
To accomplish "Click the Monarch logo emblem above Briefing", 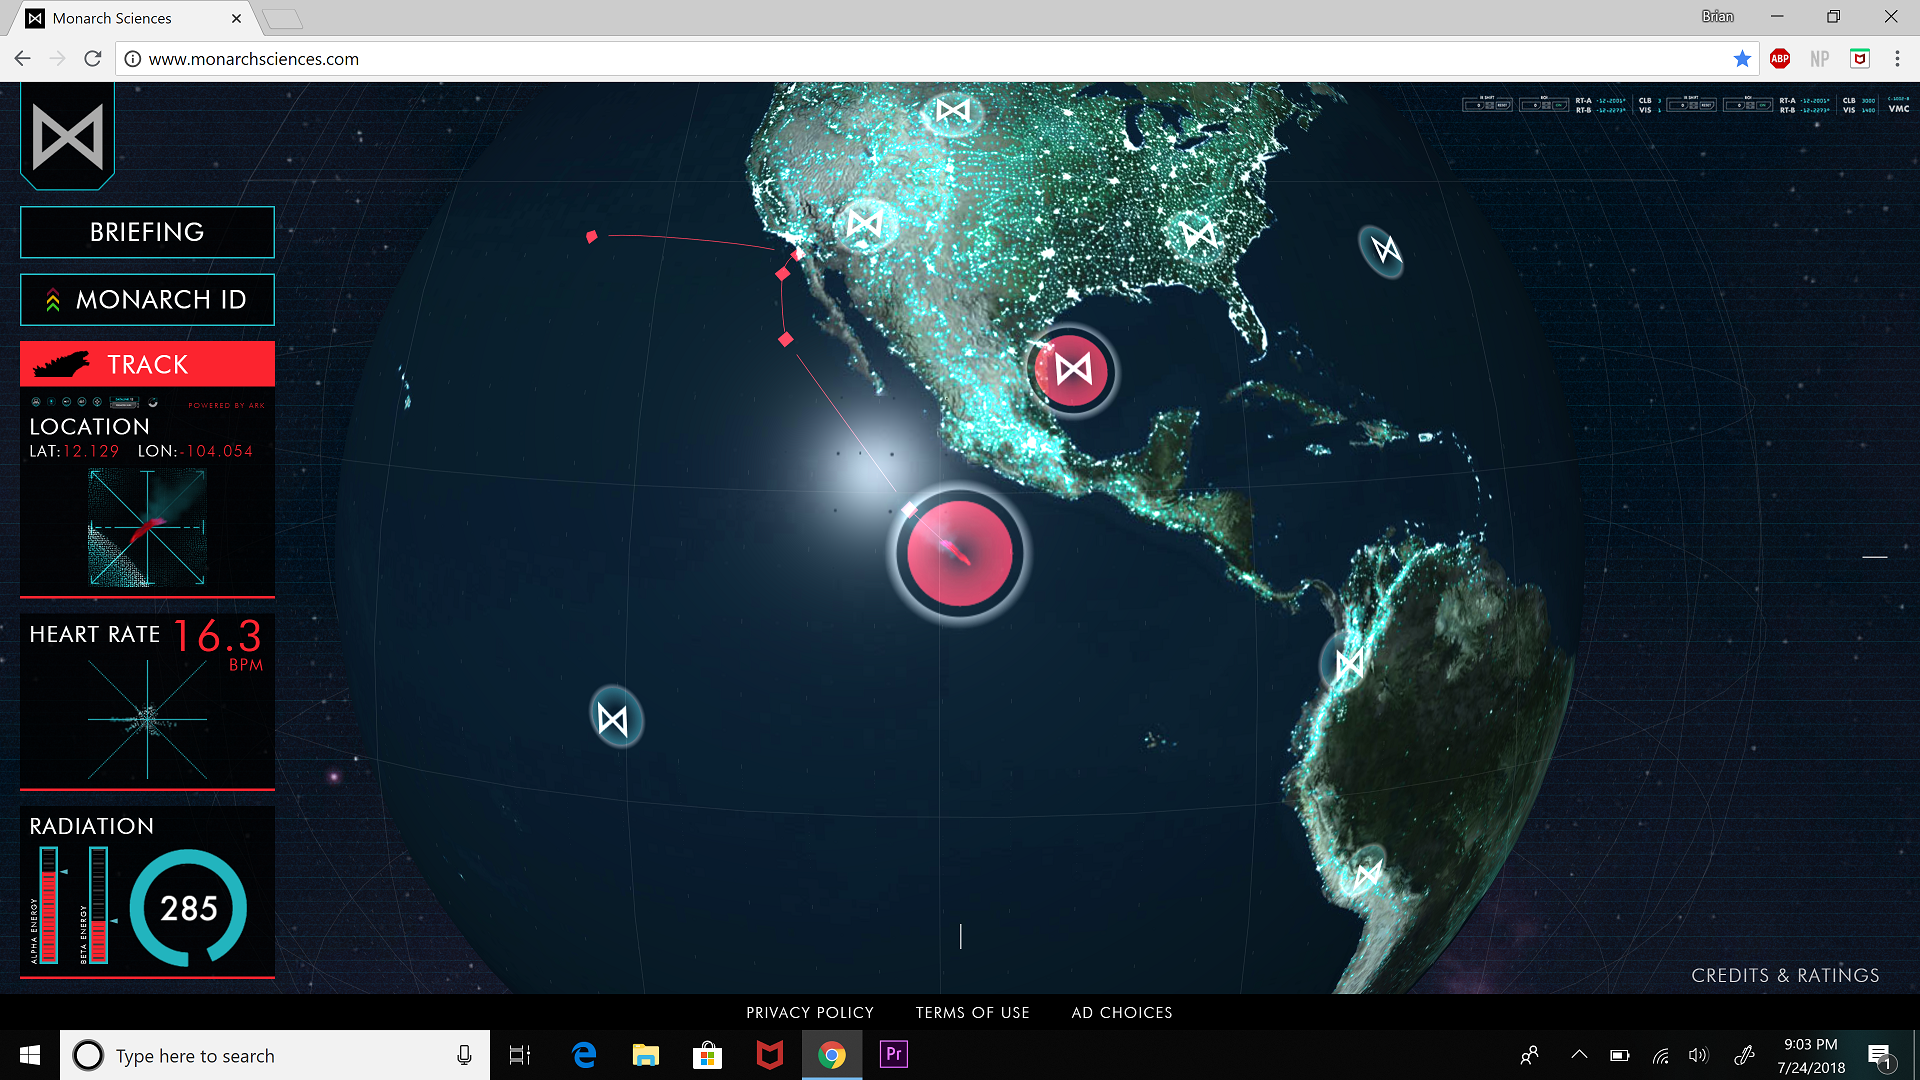I will (x=67, y=135).
